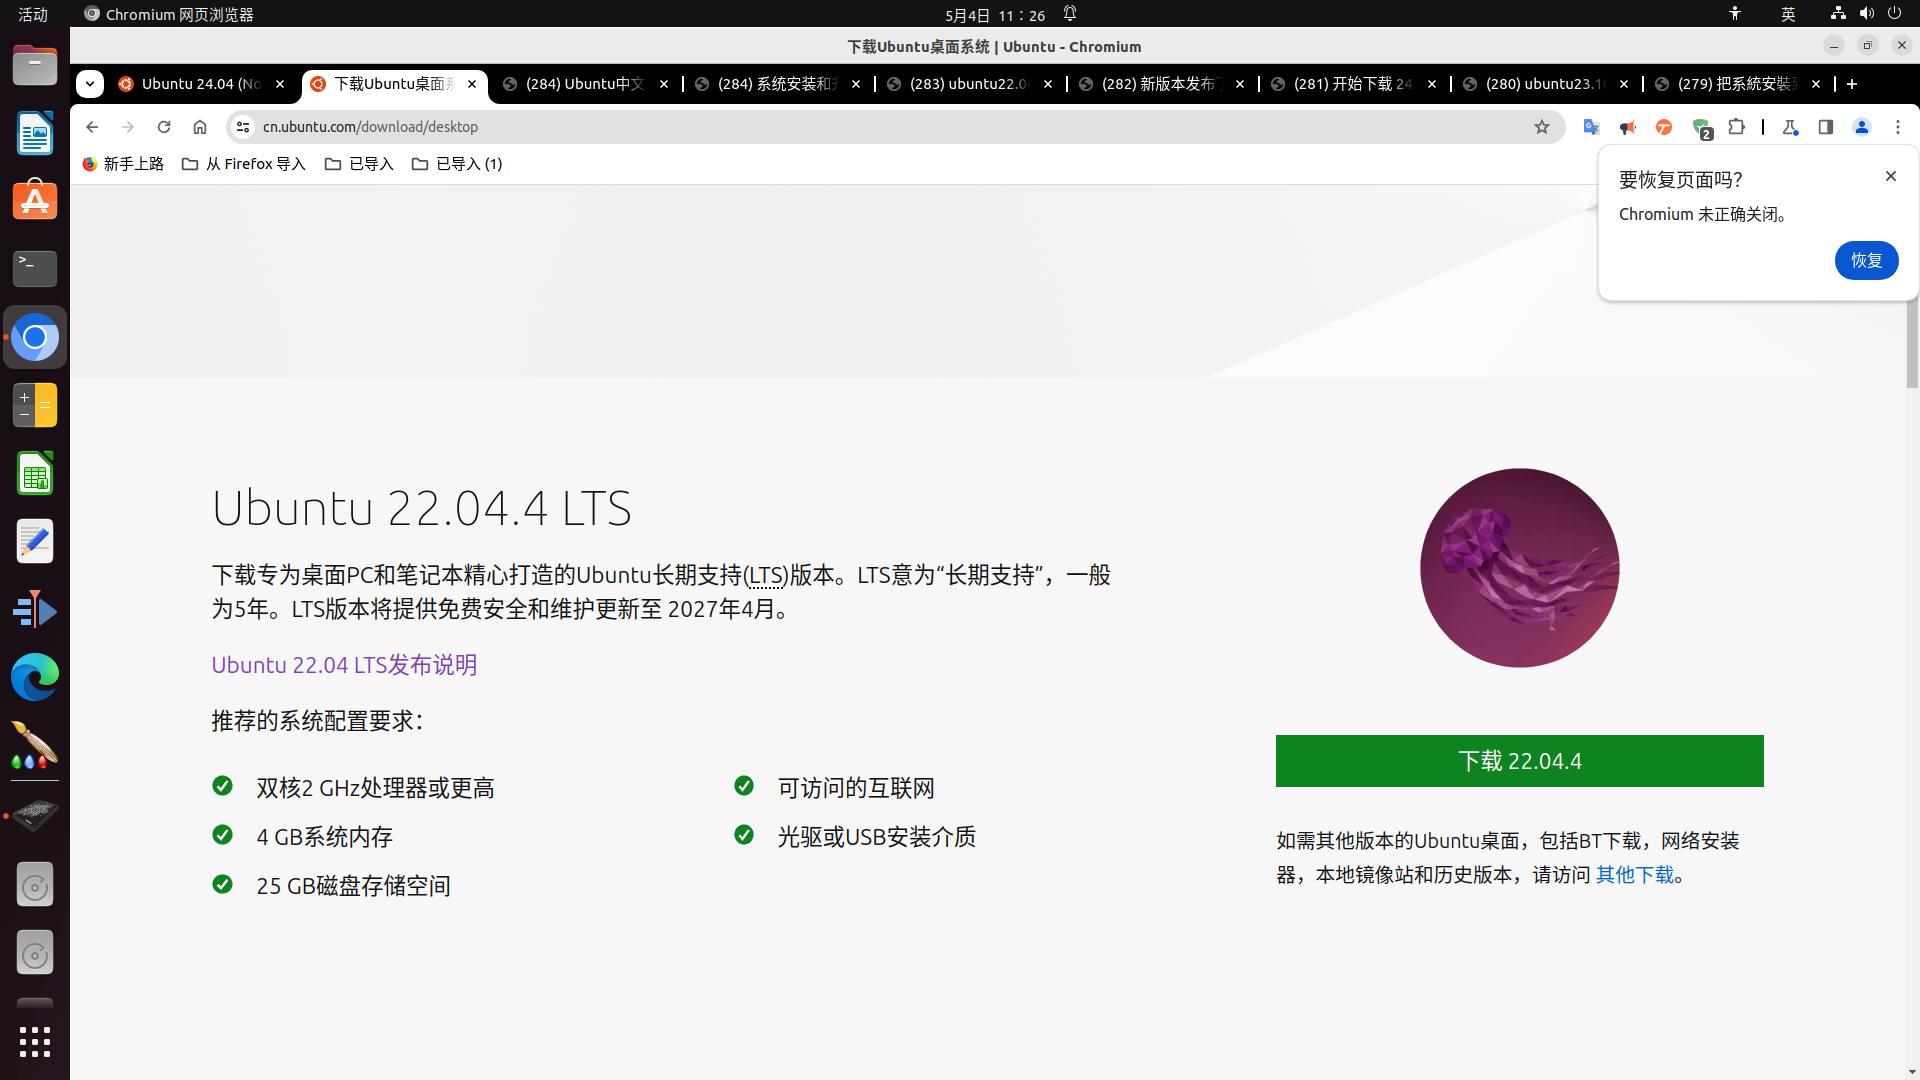
Task: Expand the 从 Firefox 导入 bookmark folder
Action: (244, 164)
